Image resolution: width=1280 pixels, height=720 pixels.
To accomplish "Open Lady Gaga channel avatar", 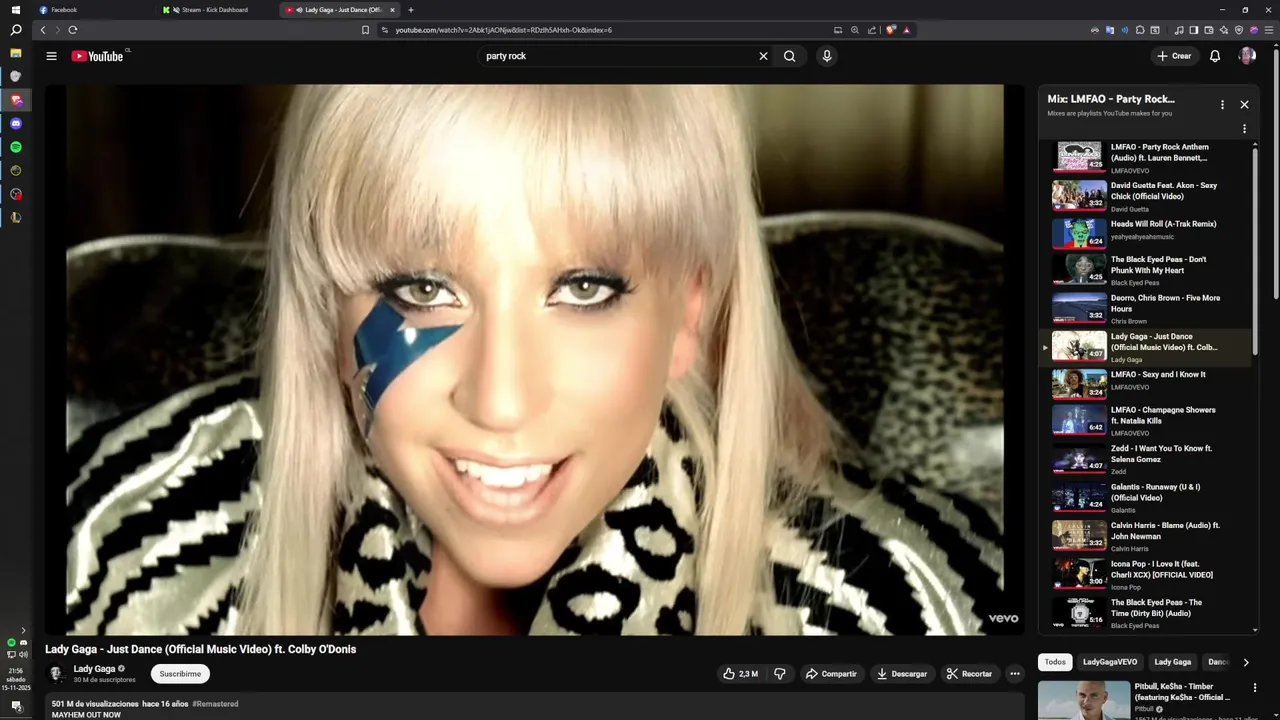I will pyautogui.click(x=56, y=674).
